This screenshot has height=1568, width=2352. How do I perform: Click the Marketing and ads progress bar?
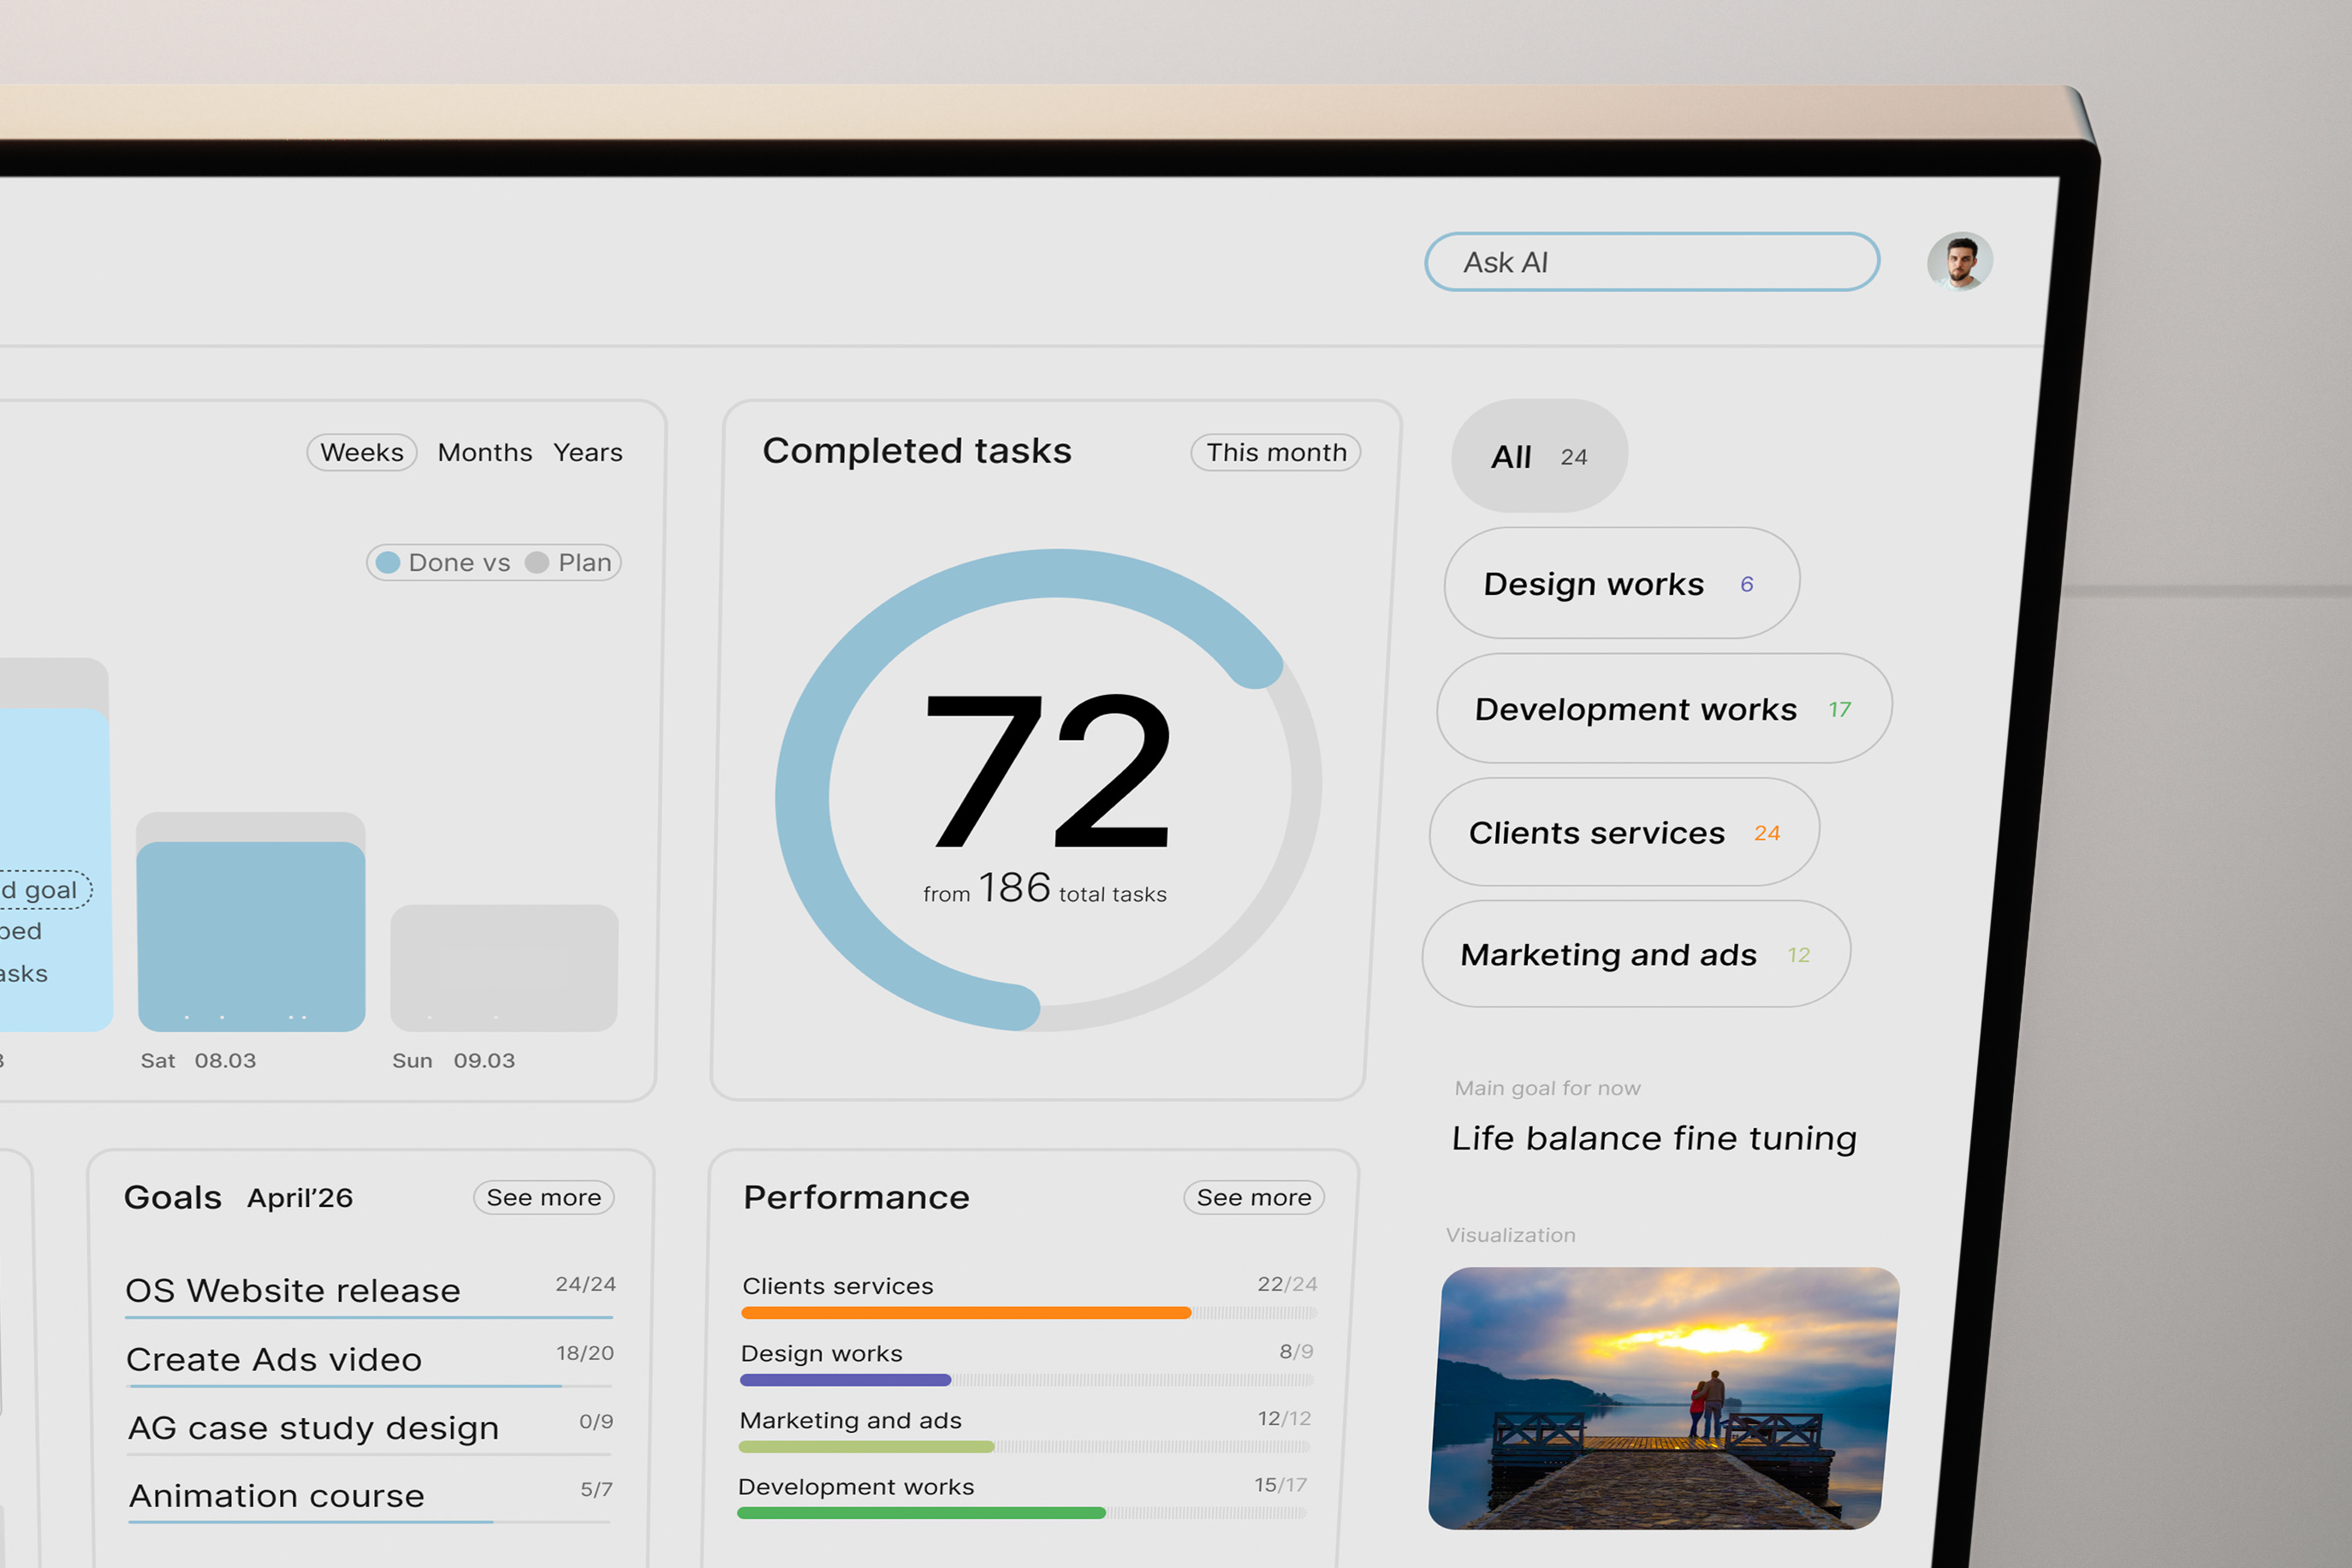click(866, 1447)
